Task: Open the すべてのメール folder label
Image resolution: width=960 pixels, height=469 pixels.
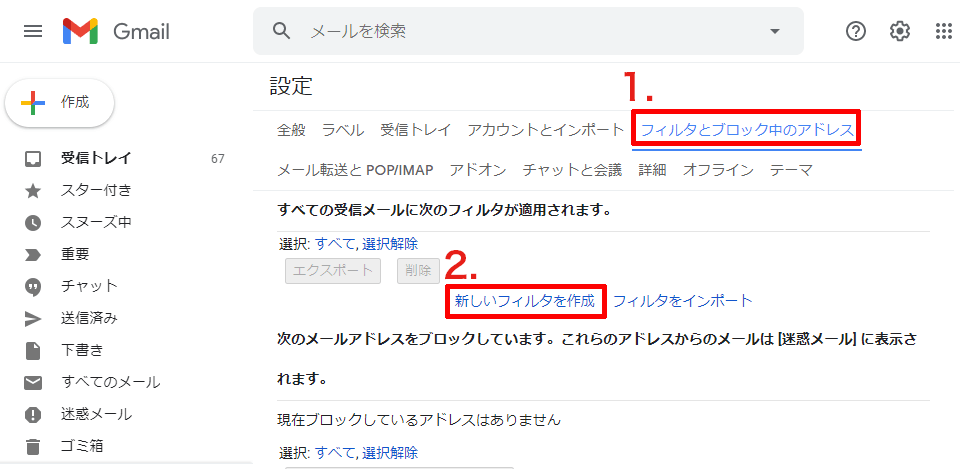Action: click(x=111, y=382)
